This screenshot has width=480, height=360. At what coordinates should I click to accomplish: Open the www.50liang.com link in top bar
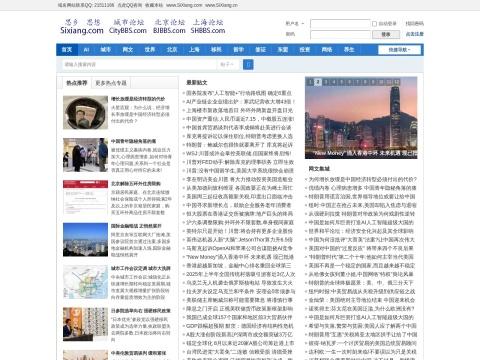pyautogui.click(x=184, y=5)
